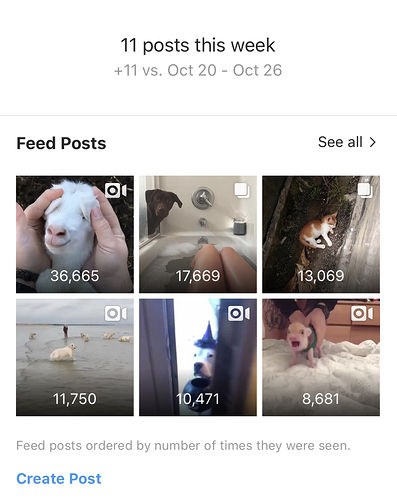The height and width of the screenshot is (500, 397).
Task: Tap video icon on beach dogs post
Action: pos(116,314)
